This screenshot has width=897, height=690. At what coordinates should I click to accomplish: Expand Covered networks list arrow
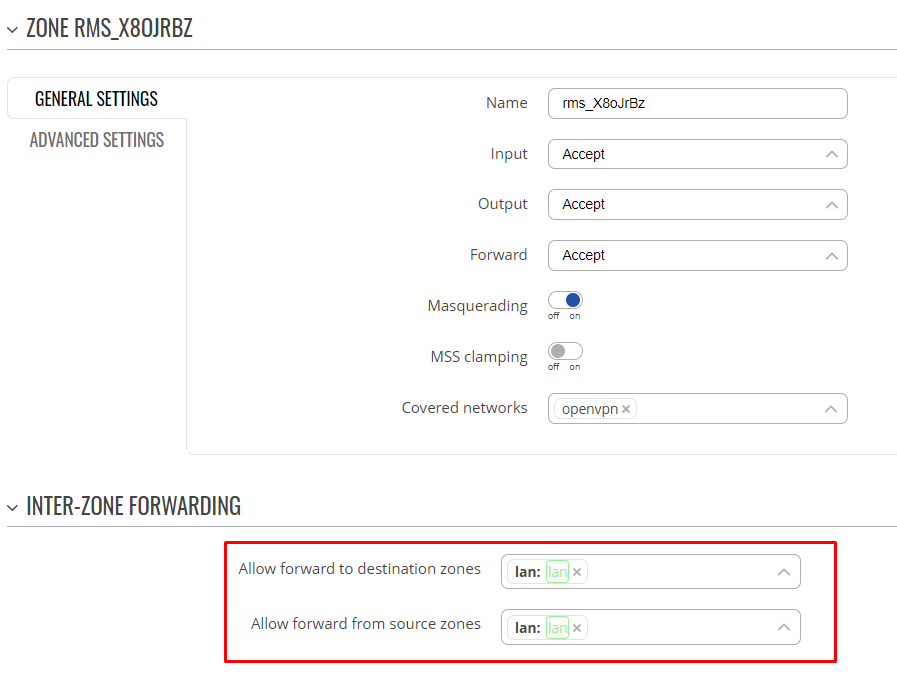click(831, 409)
